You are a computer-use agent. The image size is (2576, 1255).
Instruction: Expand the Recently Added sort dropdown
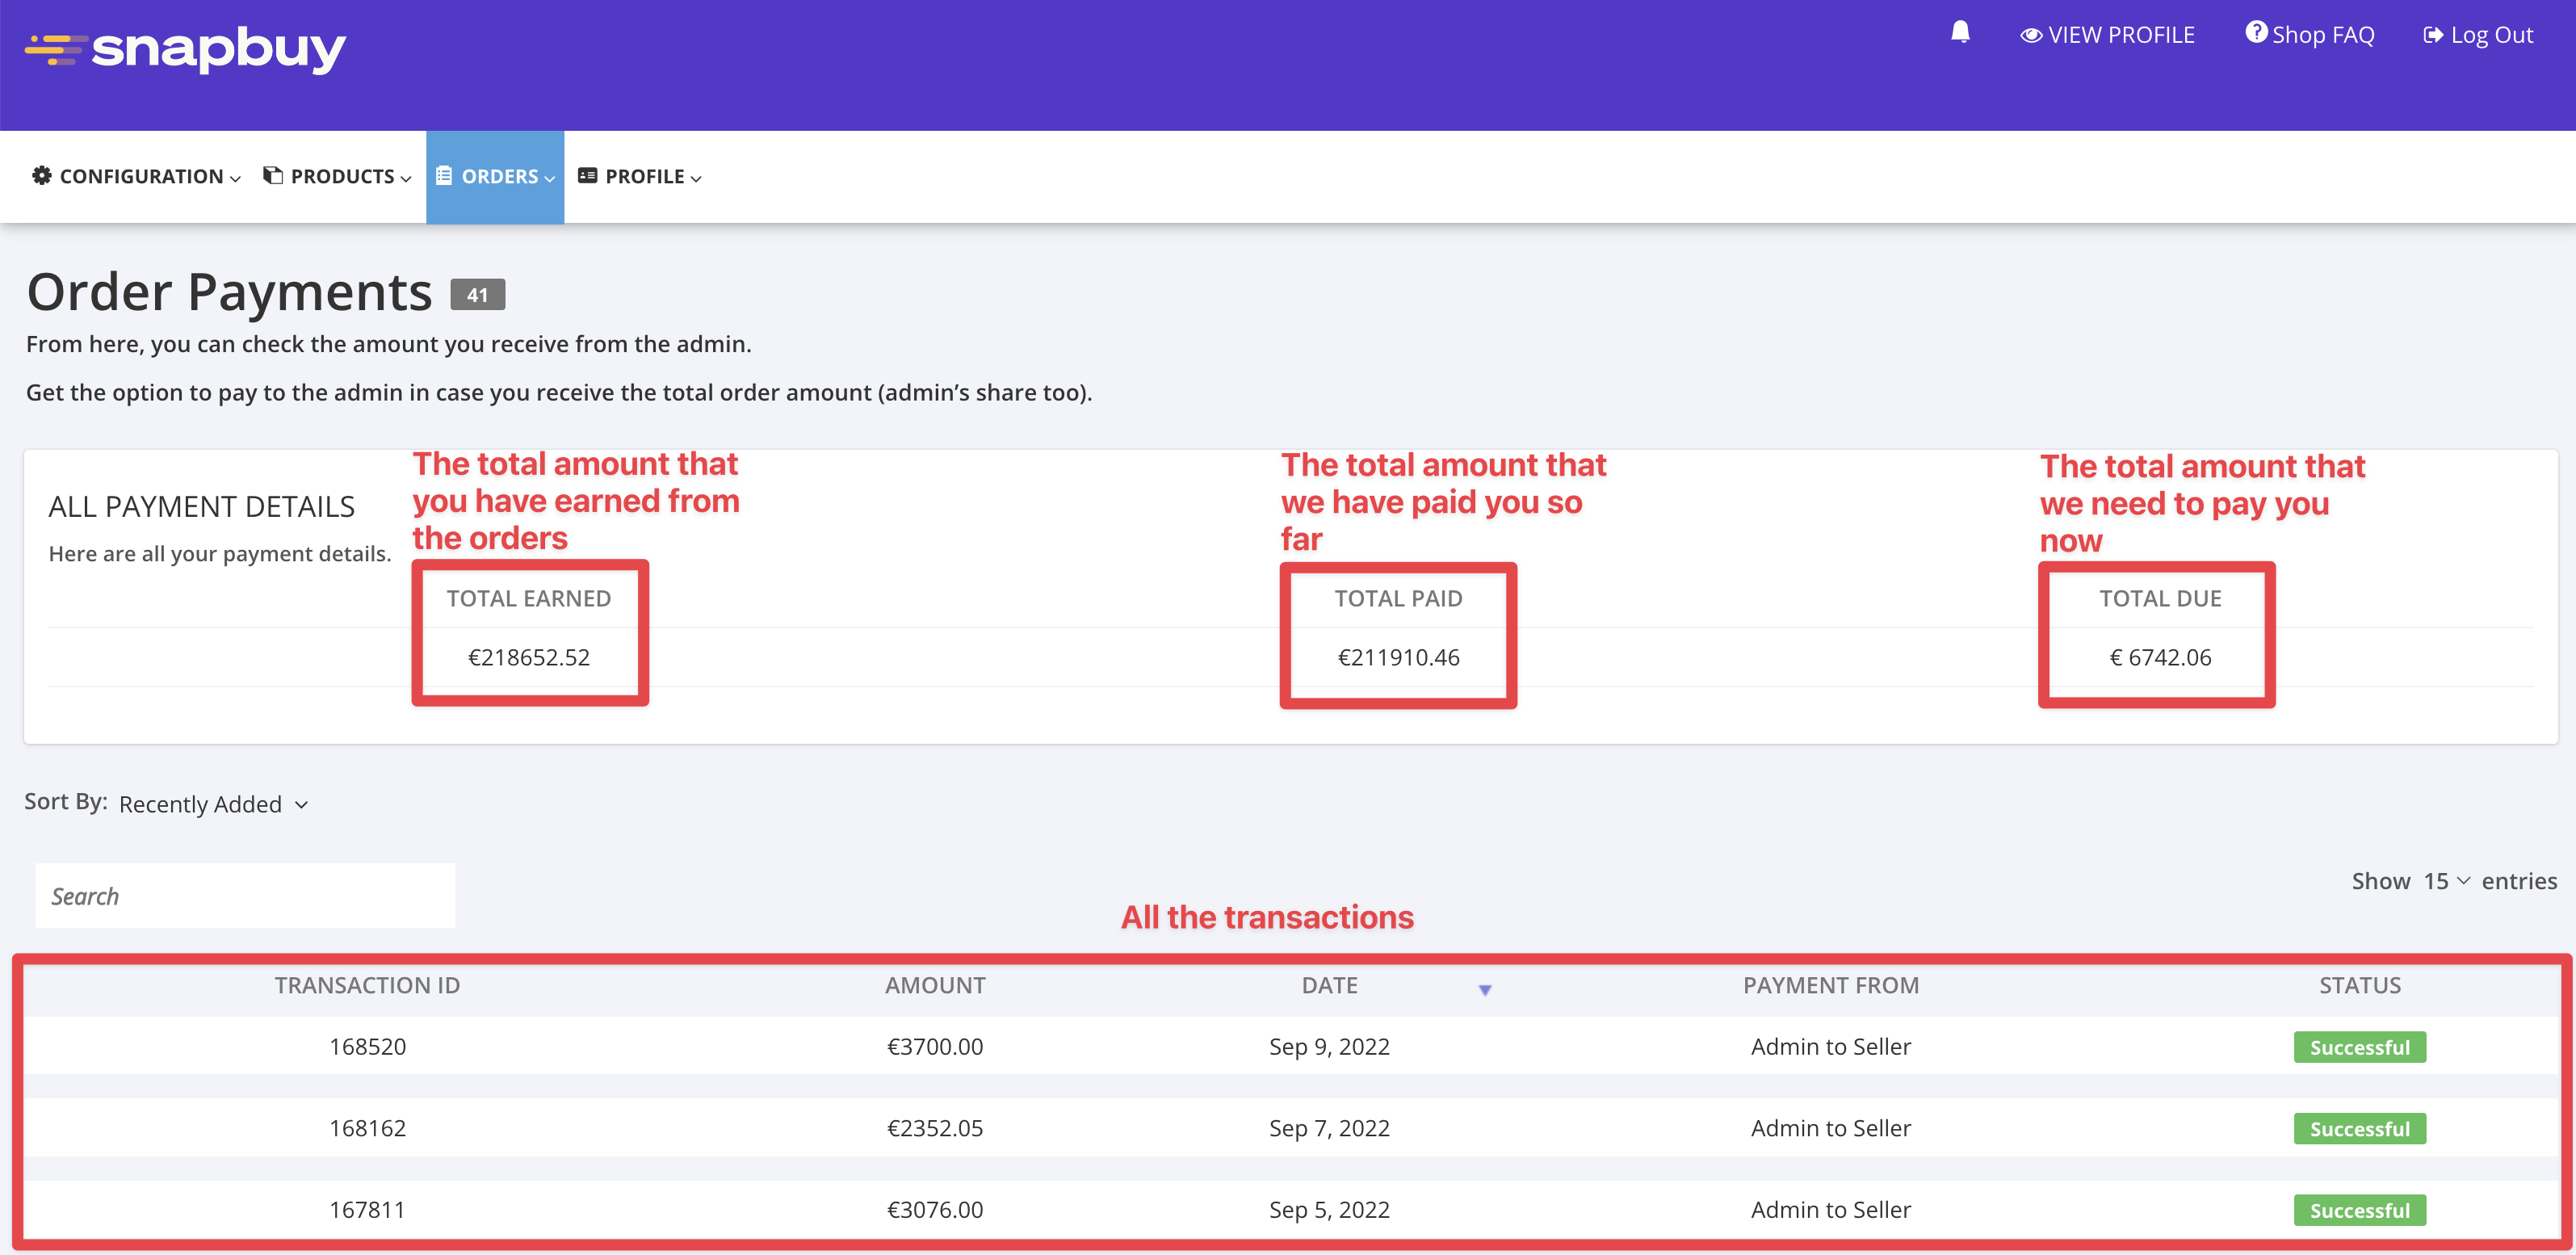(x=214, y=804)
